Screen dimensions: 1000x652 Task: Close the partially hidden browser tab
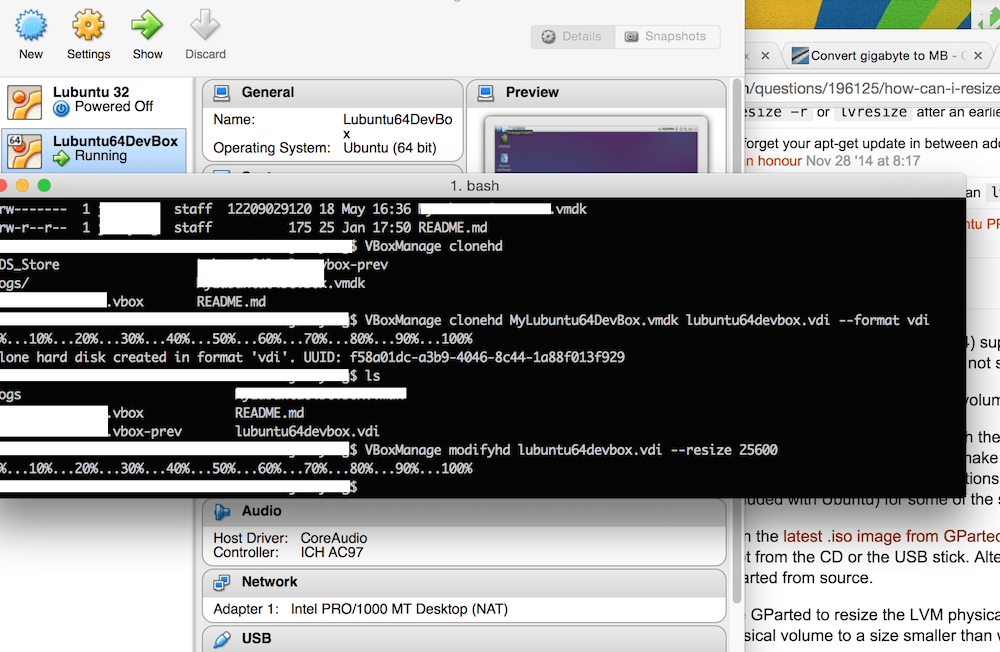tap(765, 56)
